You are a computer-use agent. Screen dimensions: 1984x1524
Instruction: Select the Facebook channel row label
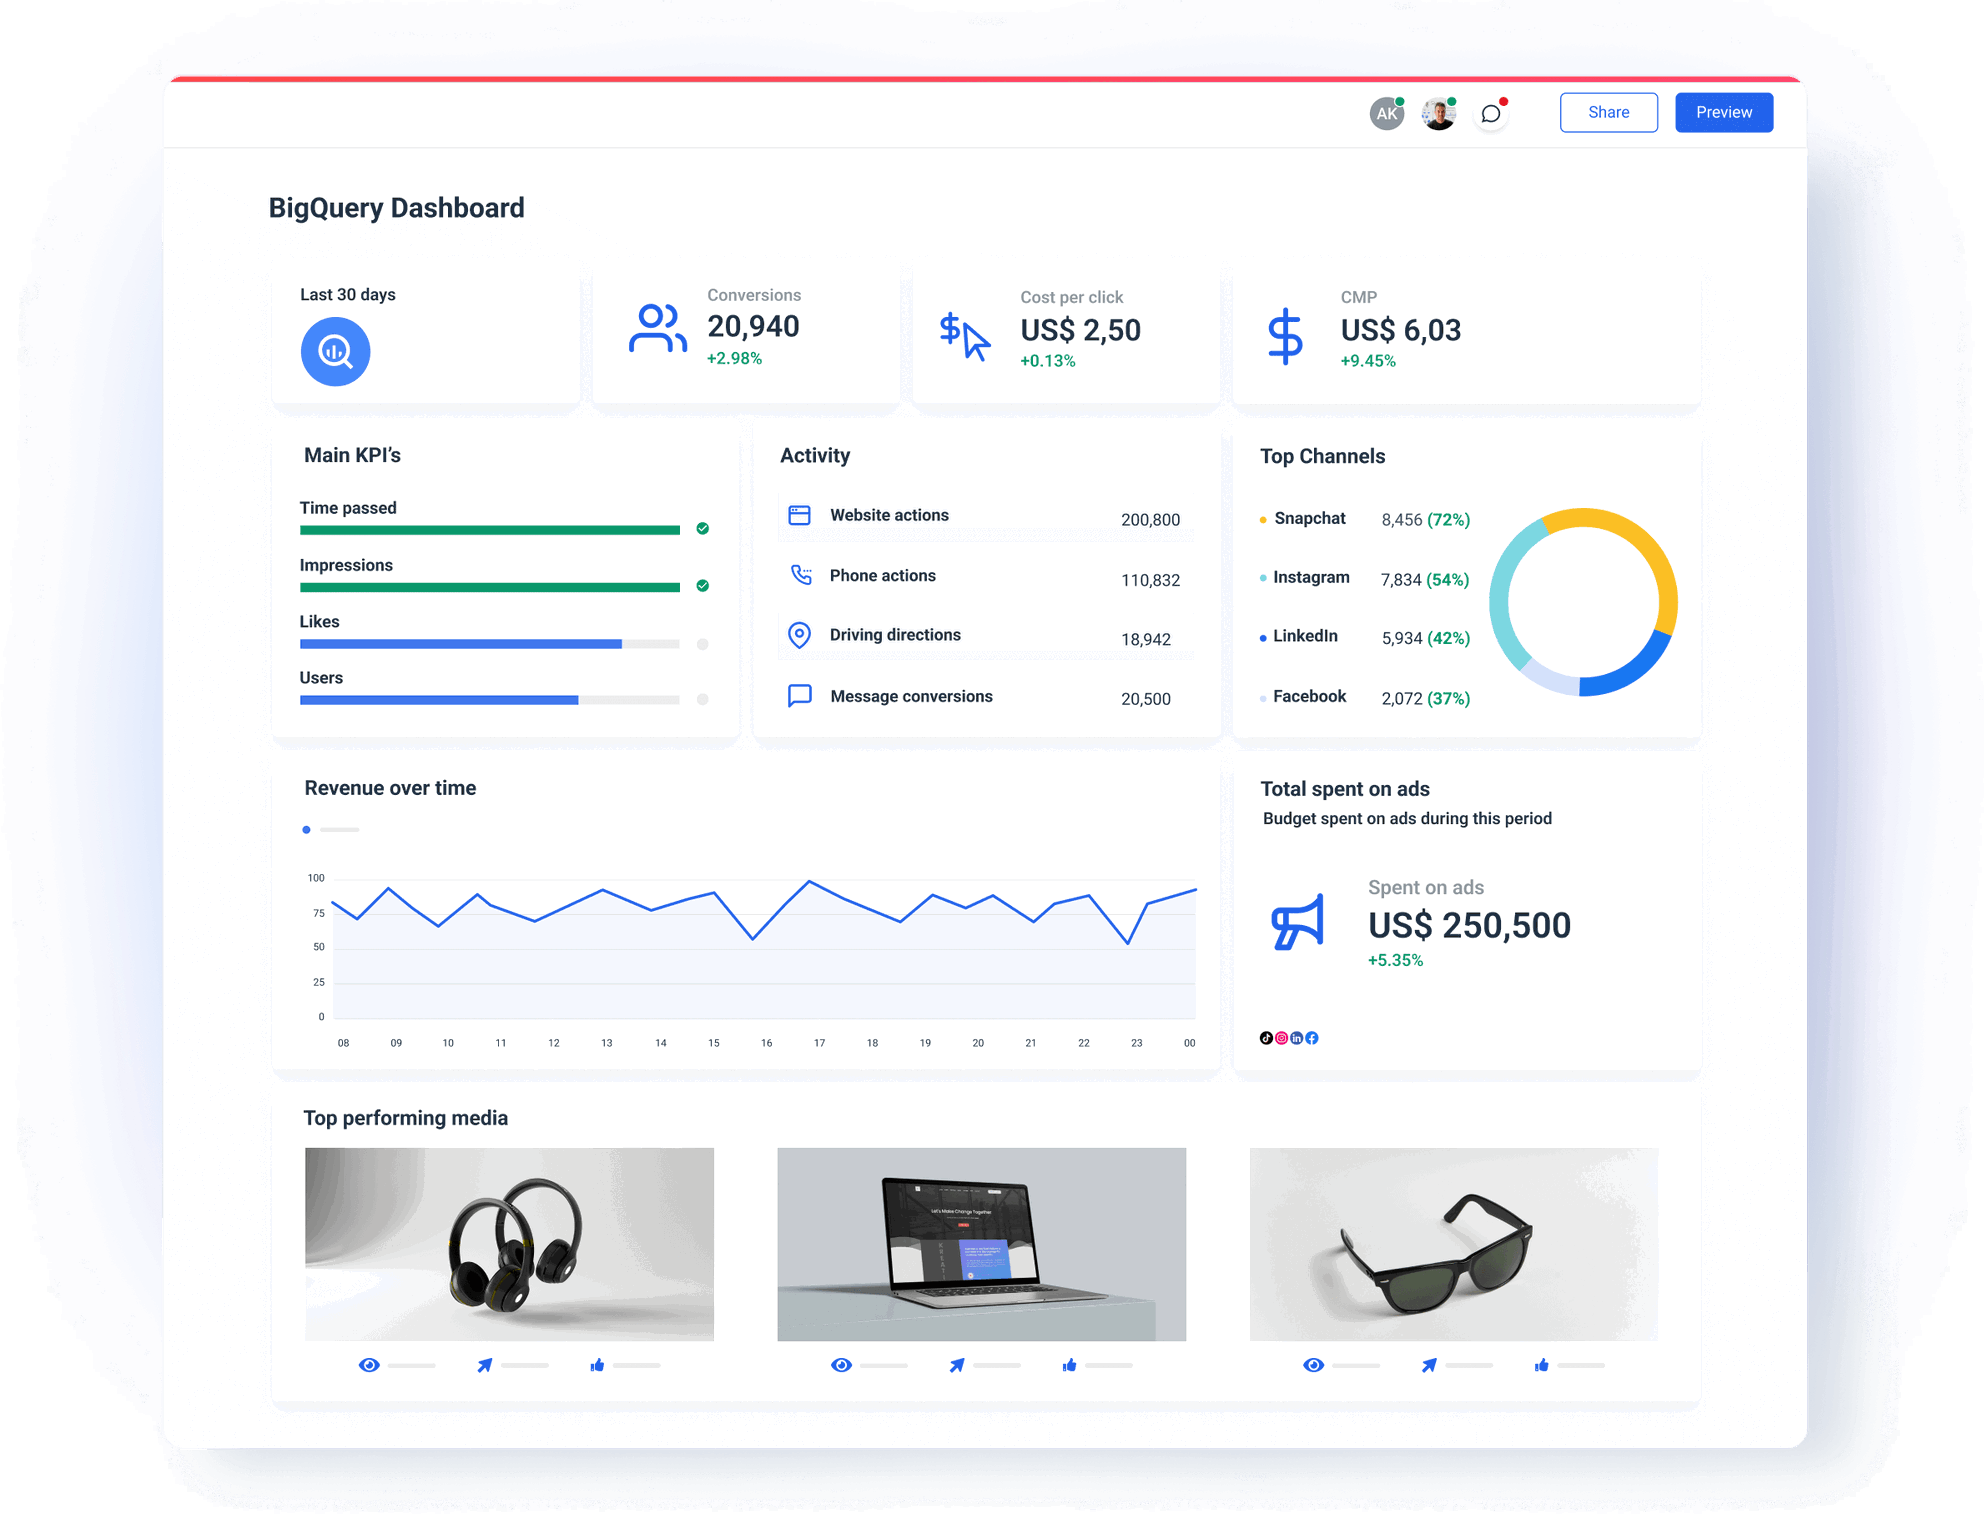pos(1310,696)
